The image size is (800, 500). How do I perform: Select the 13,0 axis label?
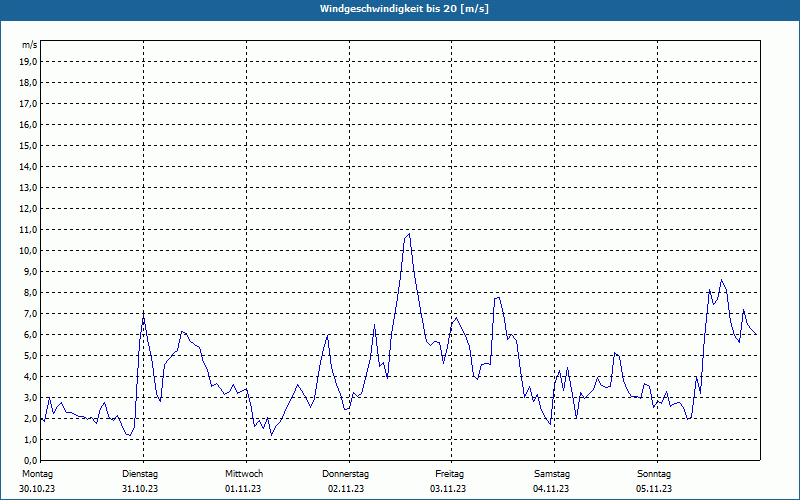click(28, 188)
